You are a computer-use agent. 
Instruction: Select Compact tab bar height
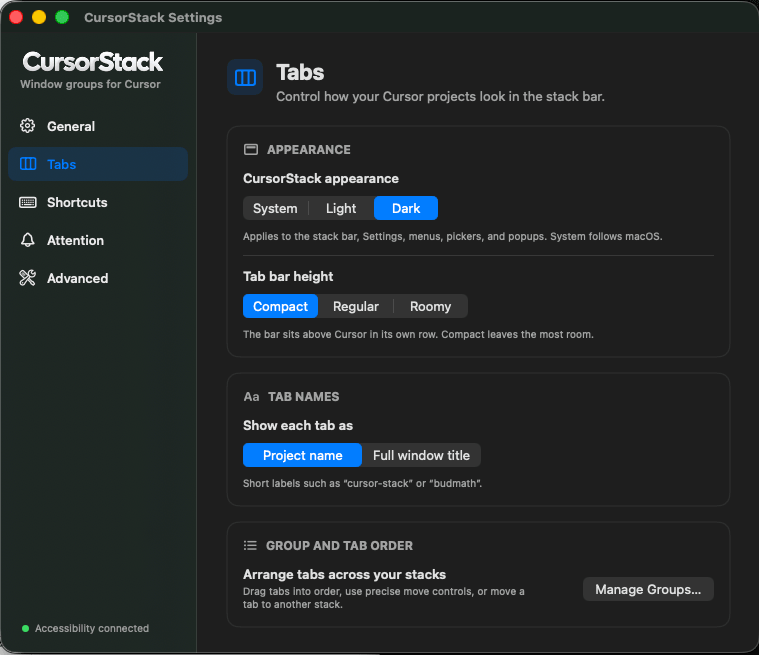[280, 306]
